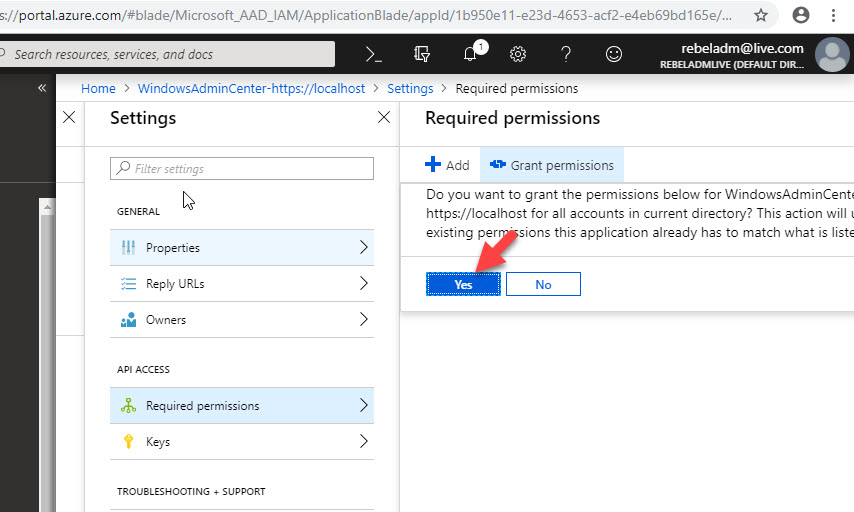
Task: Close the Settings blade
Action: [x=384, y=117]
